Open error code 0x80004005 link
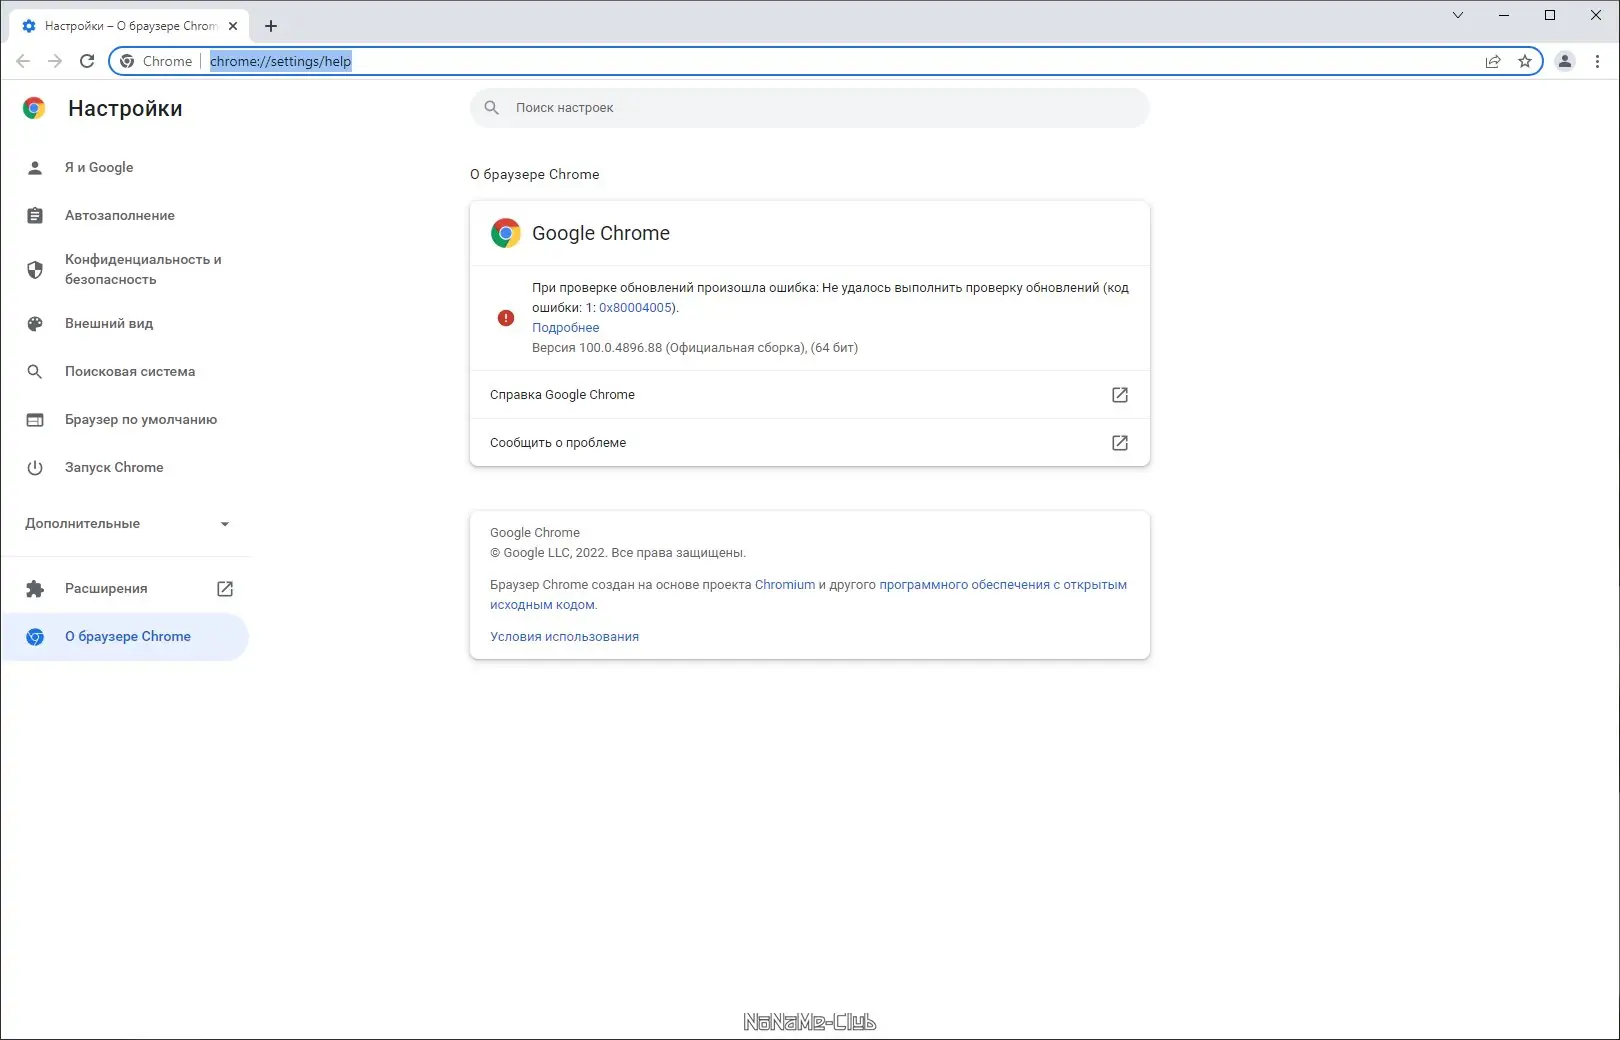Screen dimensions: 1620x1040 [x=635, y=307]
